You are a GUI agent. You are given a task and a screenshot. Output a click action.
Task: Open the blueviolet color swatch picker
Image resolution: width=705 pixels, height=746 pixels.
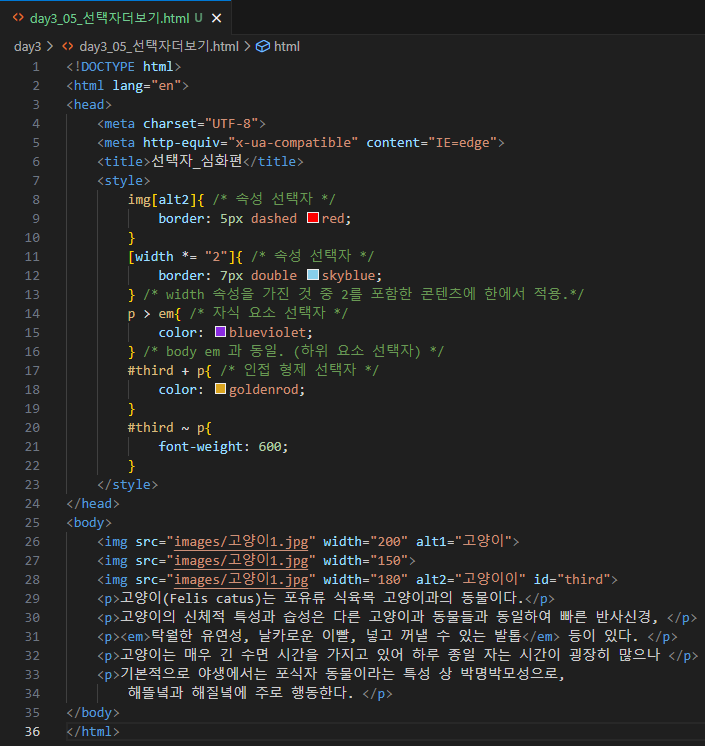pos(220,332)
